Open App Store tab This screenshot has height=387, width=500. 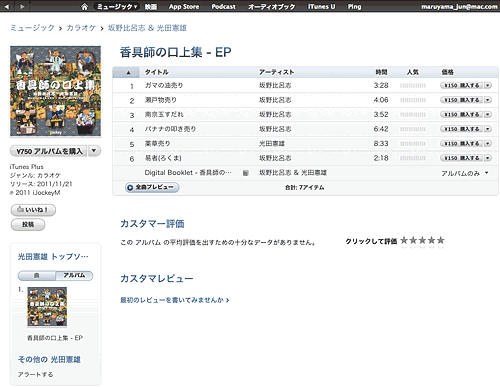[x=184, y=7]
